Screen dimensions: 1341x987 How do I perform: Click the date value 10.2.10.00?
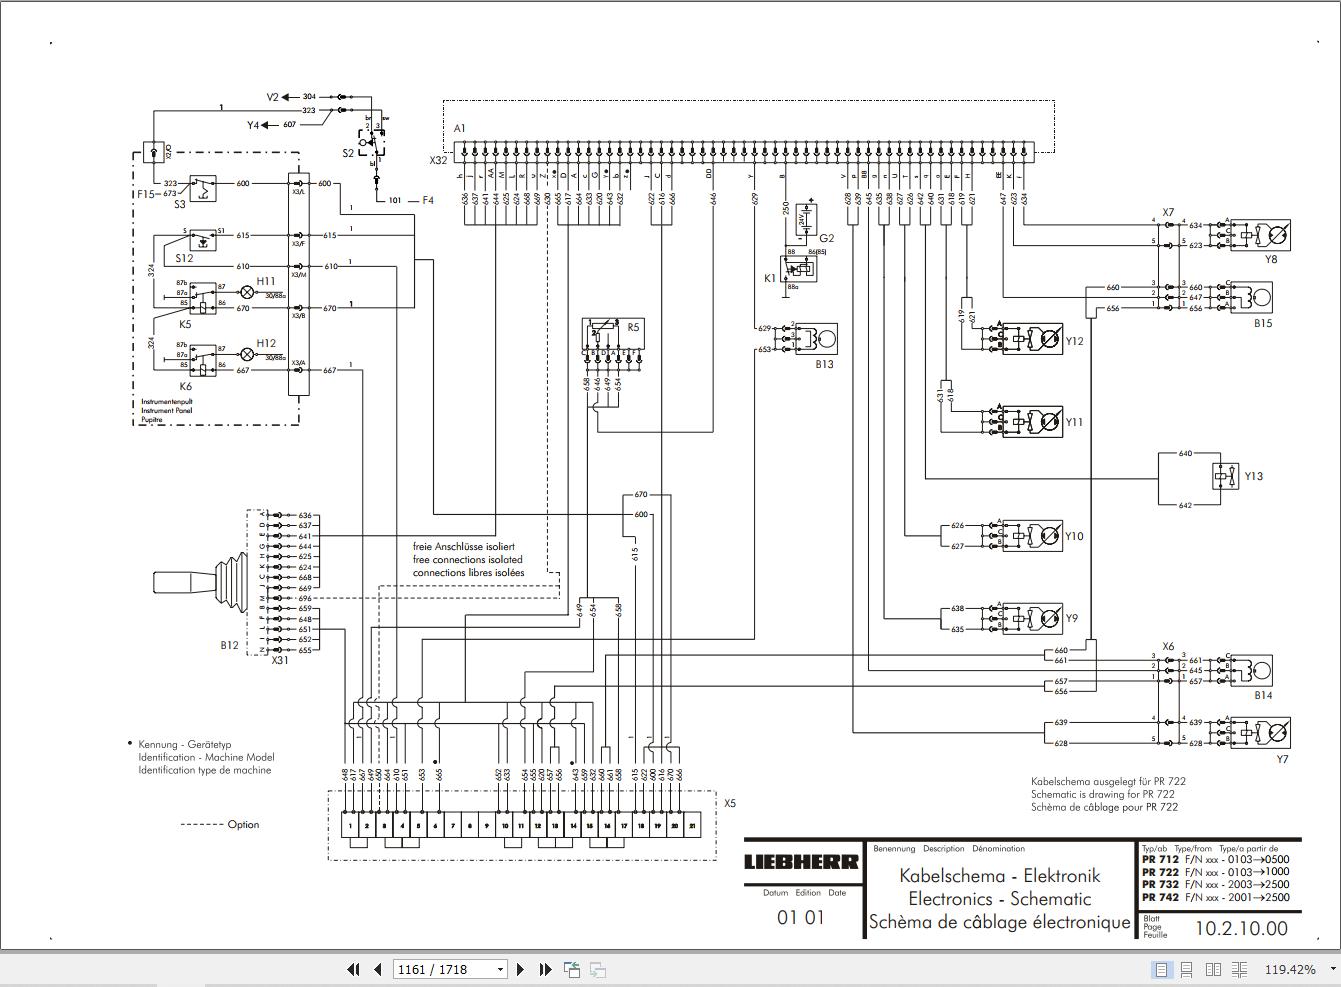click(1240, 929)
